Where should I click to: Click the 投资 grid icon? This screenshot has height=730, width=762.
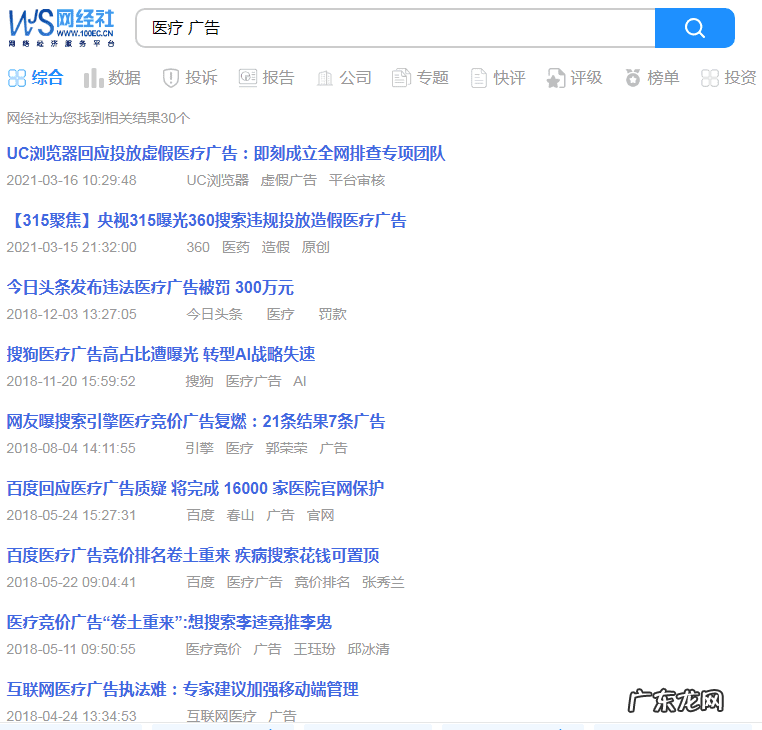[x=710, y=78]
